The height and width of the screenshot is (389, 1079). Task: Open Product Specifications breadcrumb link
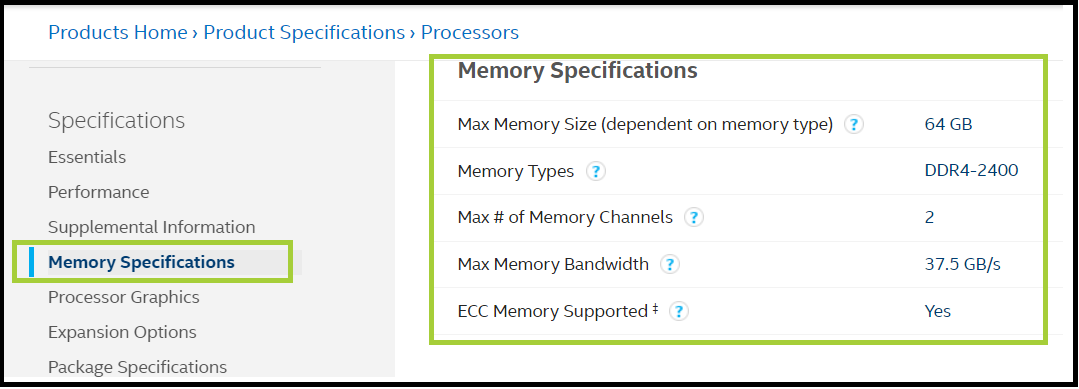304,32
